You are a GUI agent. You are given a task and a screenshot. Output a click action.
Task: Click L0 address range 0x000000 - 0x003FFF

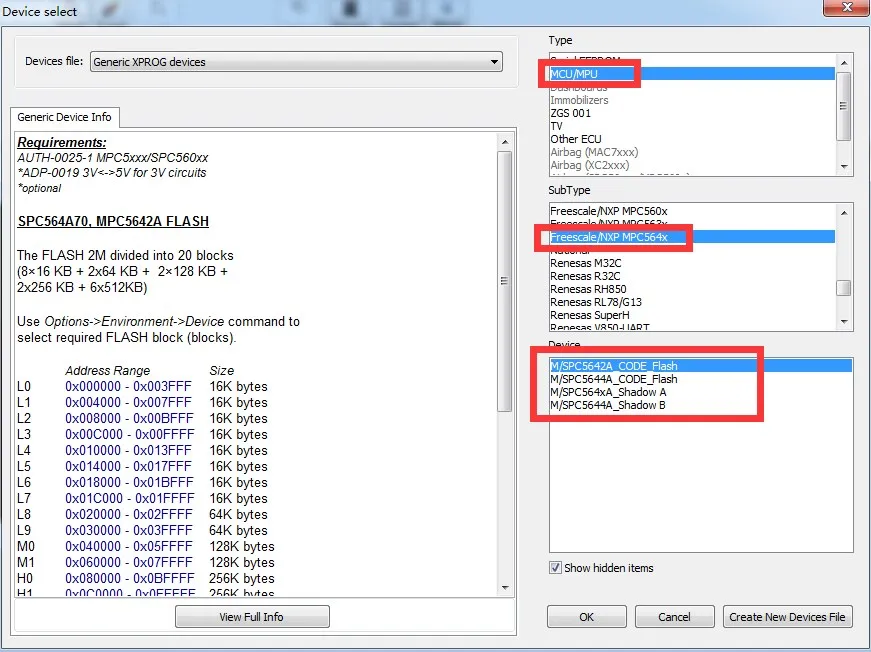[128, 387]
